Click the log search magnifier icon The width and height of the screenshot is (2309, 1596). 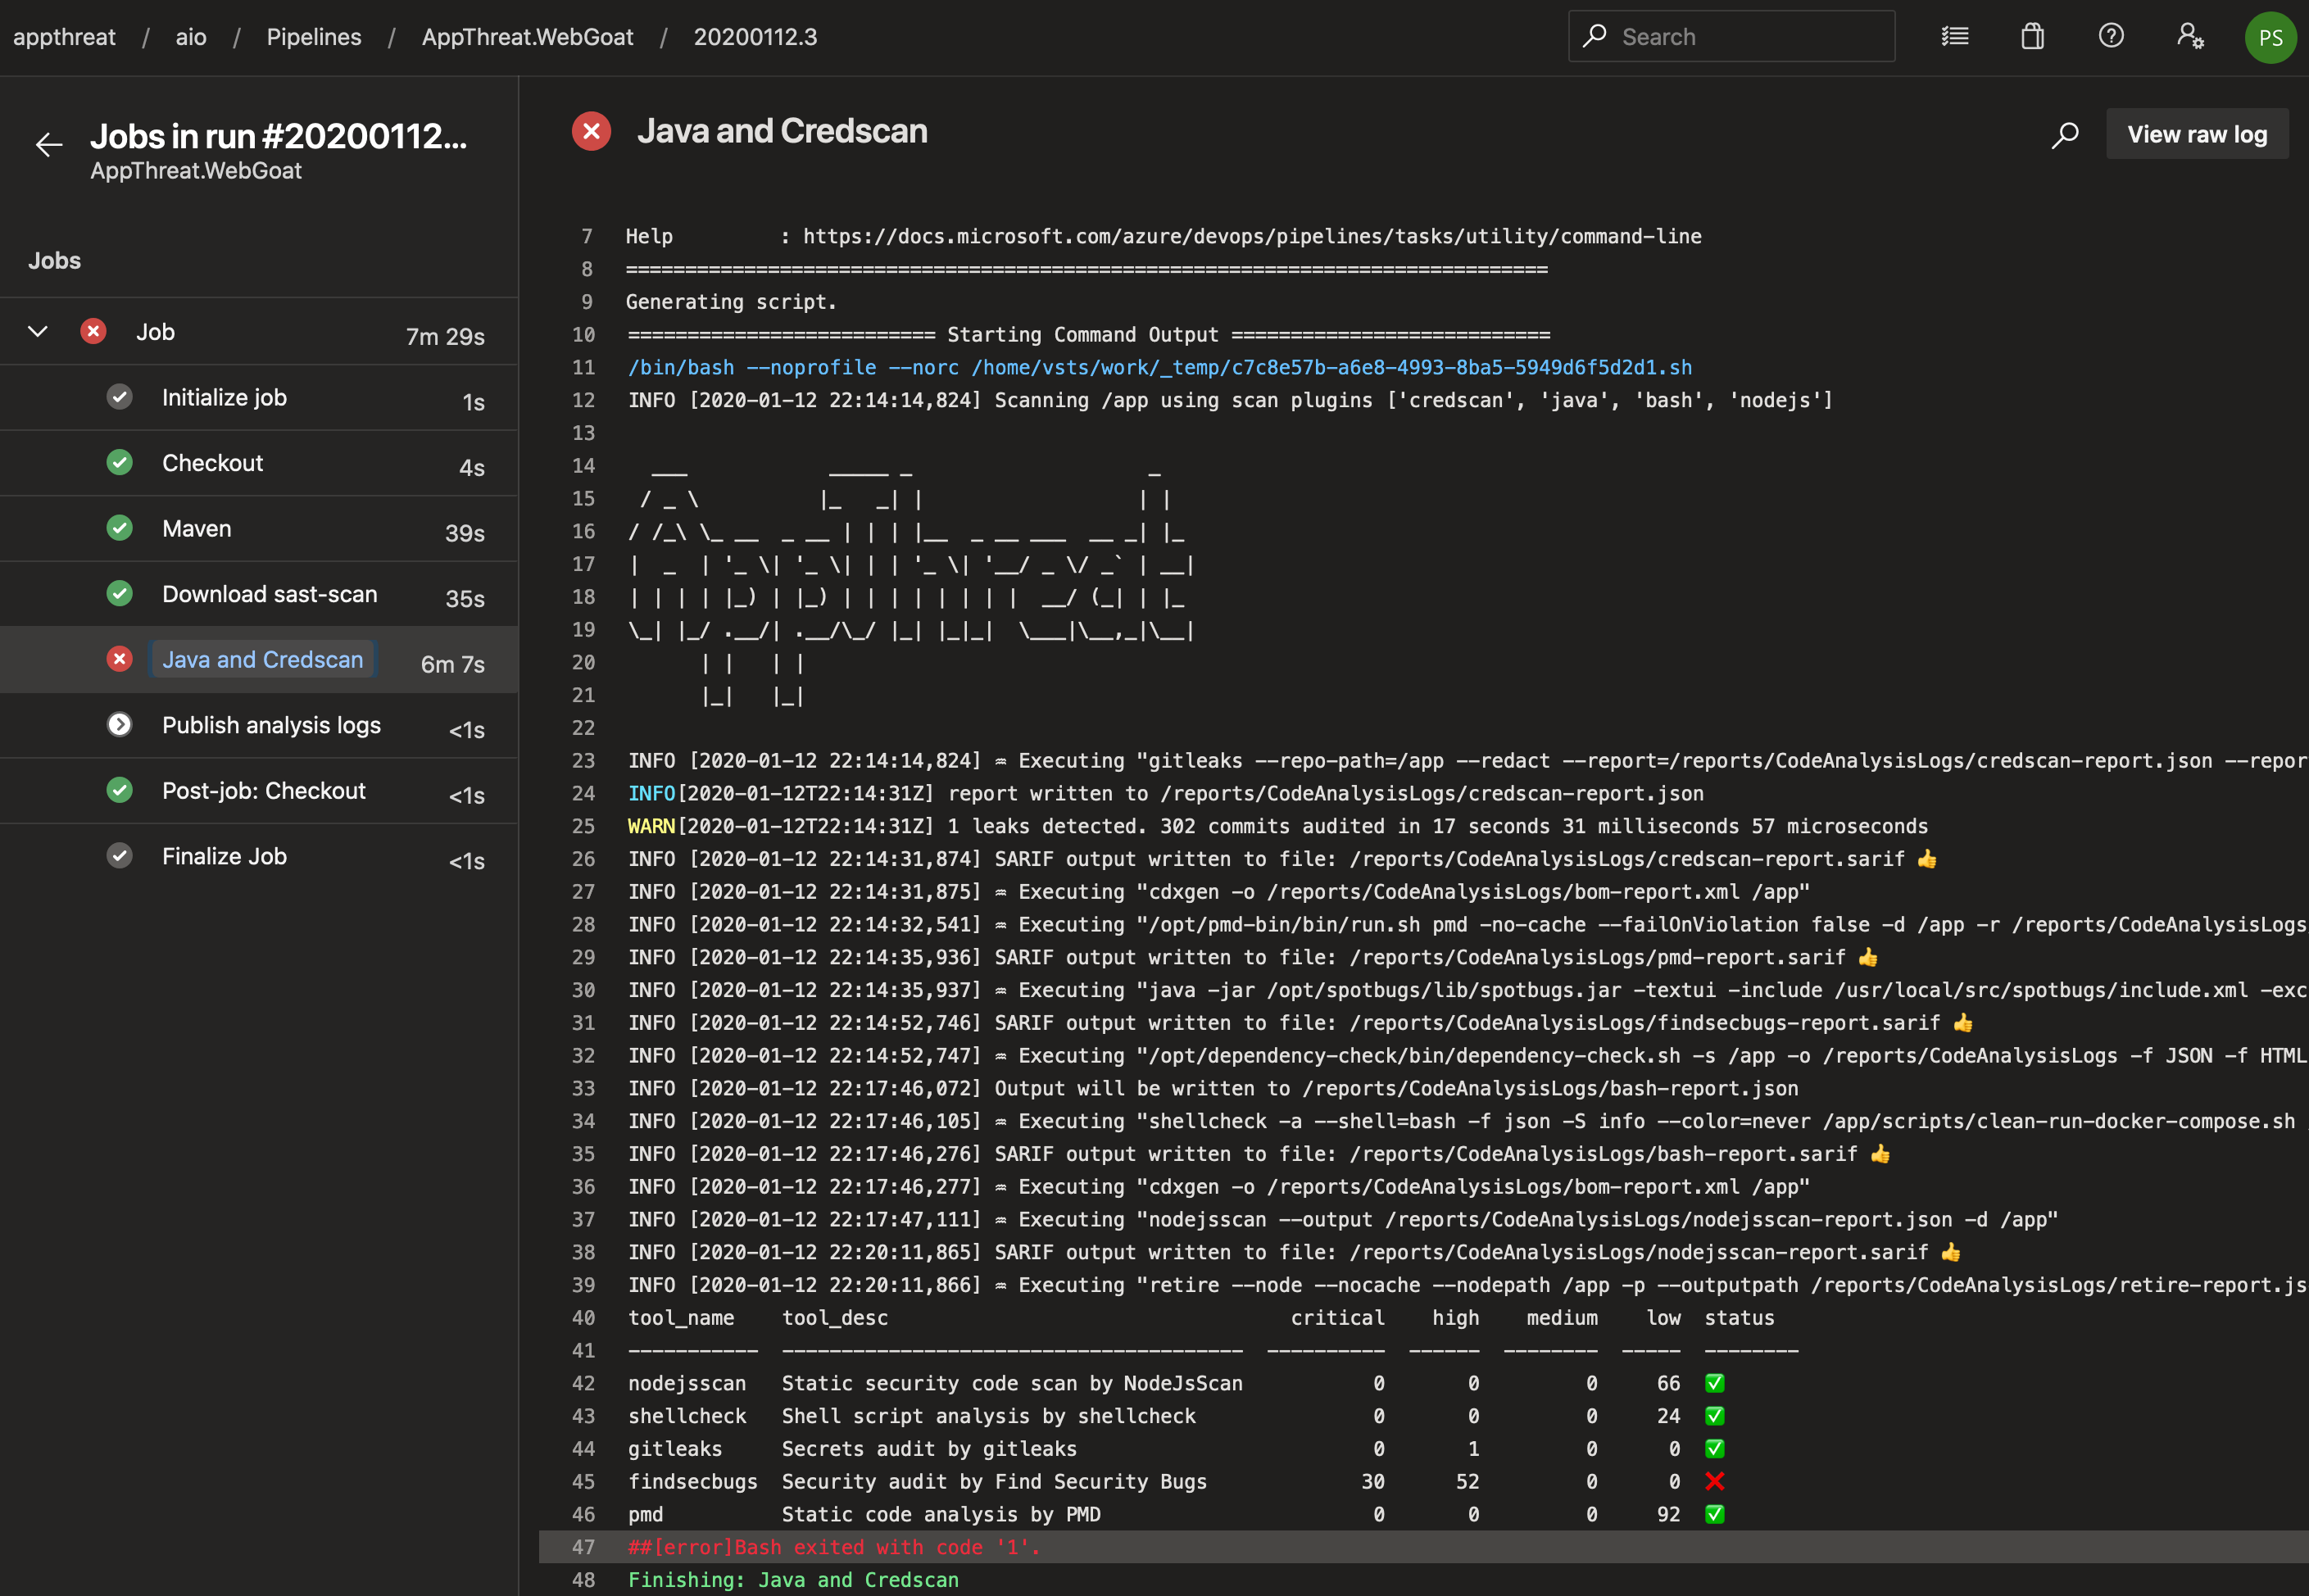pyautogui.click(x=2065, y=134)
